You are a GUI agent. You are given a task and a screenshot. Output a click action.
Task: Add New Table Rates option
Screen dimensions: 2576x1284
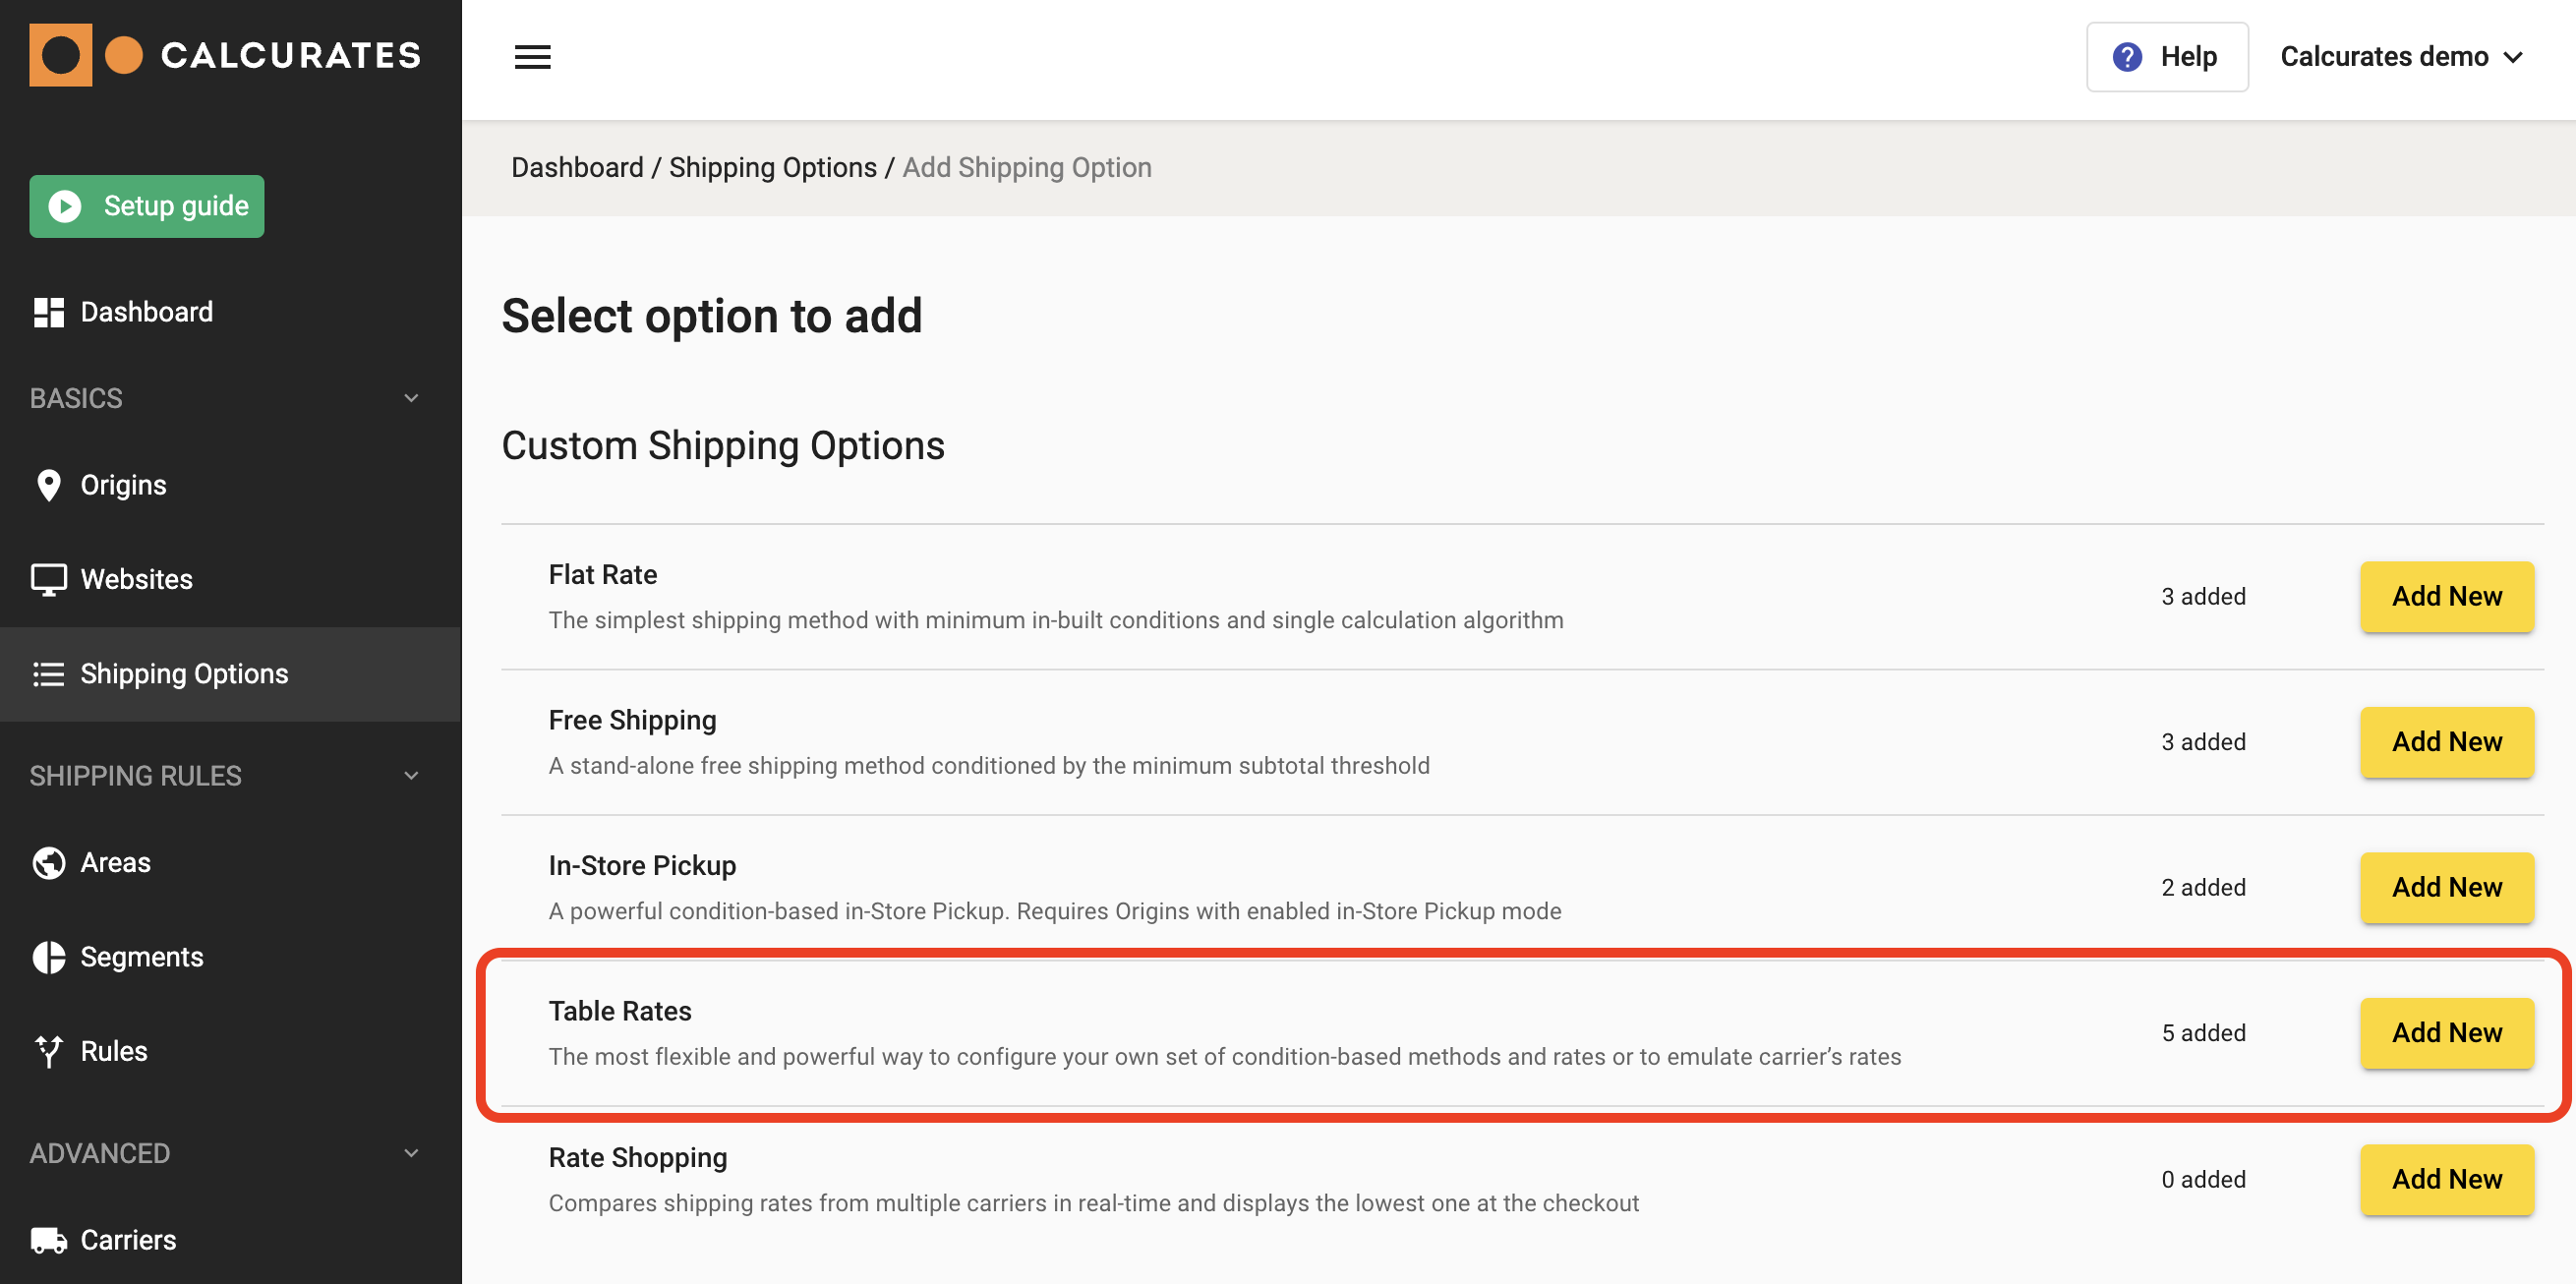point(2447,1033)
